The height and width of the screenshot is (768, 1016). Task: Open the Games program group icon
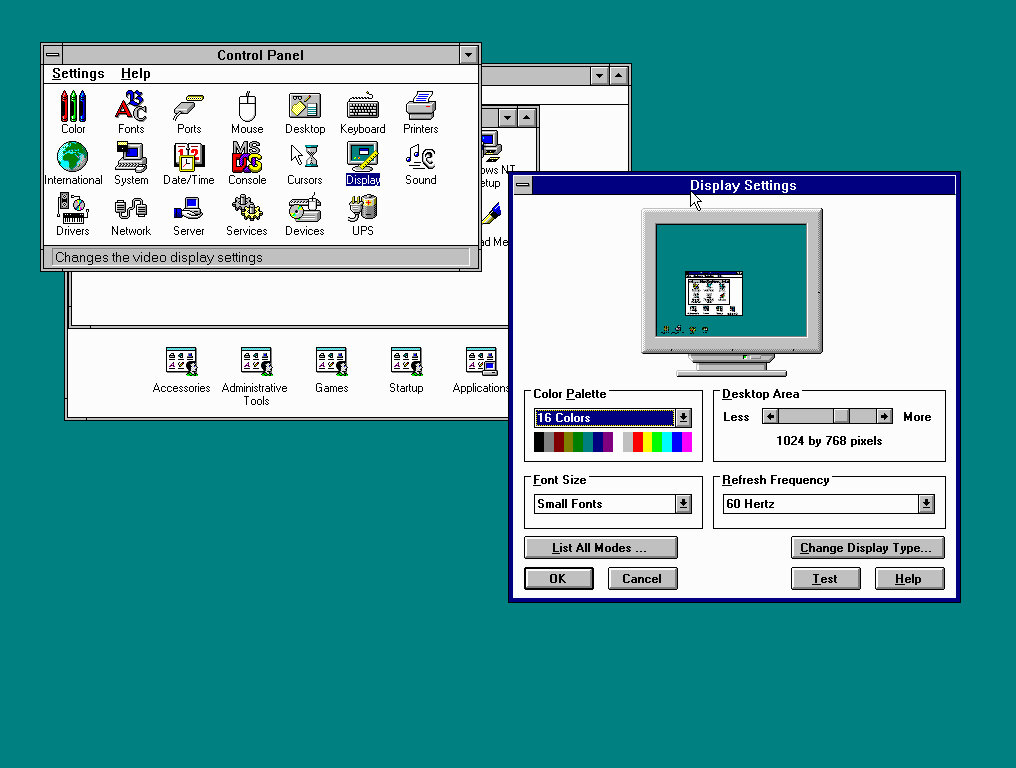click(x=331, y=362)
